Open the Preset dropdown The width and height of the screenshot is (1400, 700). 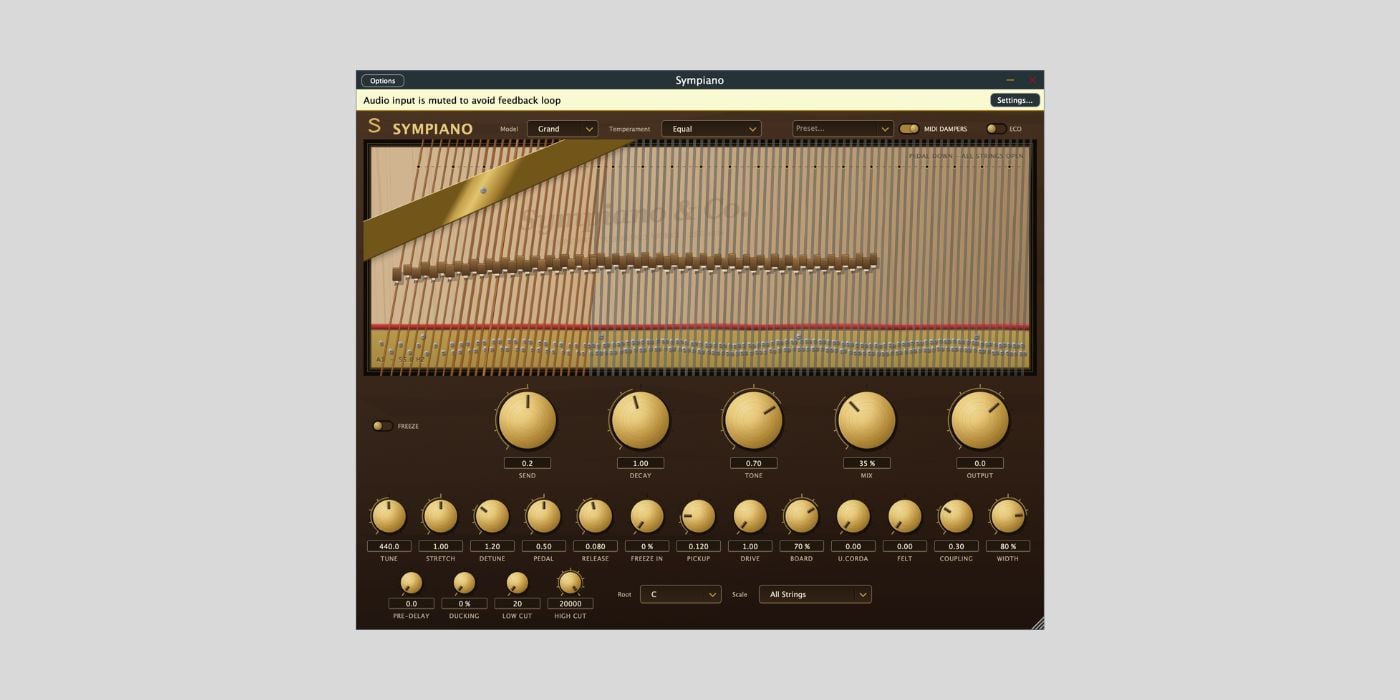(x=843, y=129)
